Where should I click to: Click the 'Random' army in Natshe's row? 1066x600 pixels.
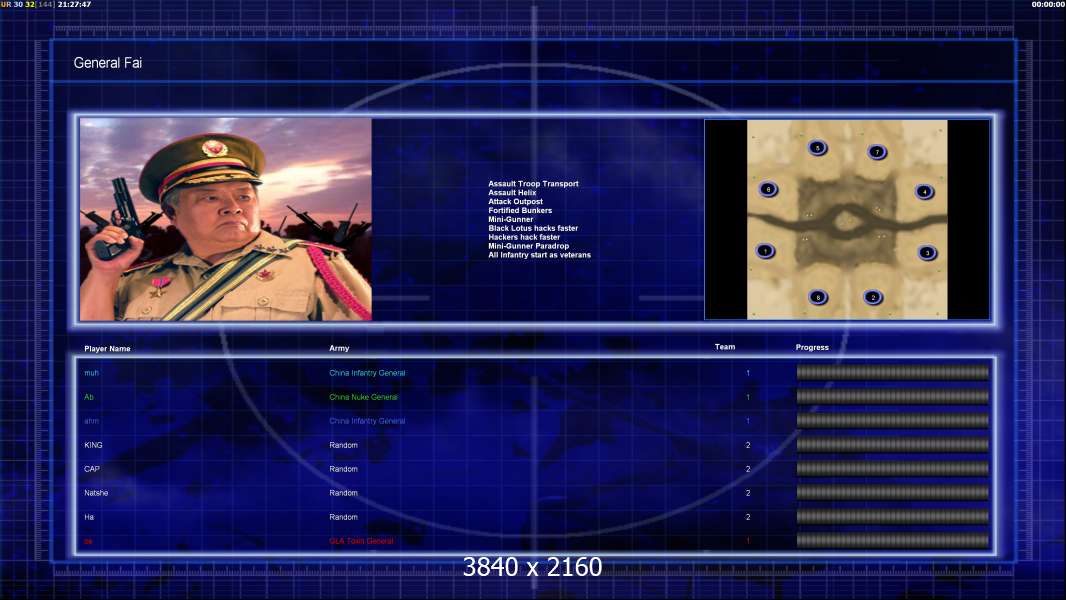[x=343, y=493]
